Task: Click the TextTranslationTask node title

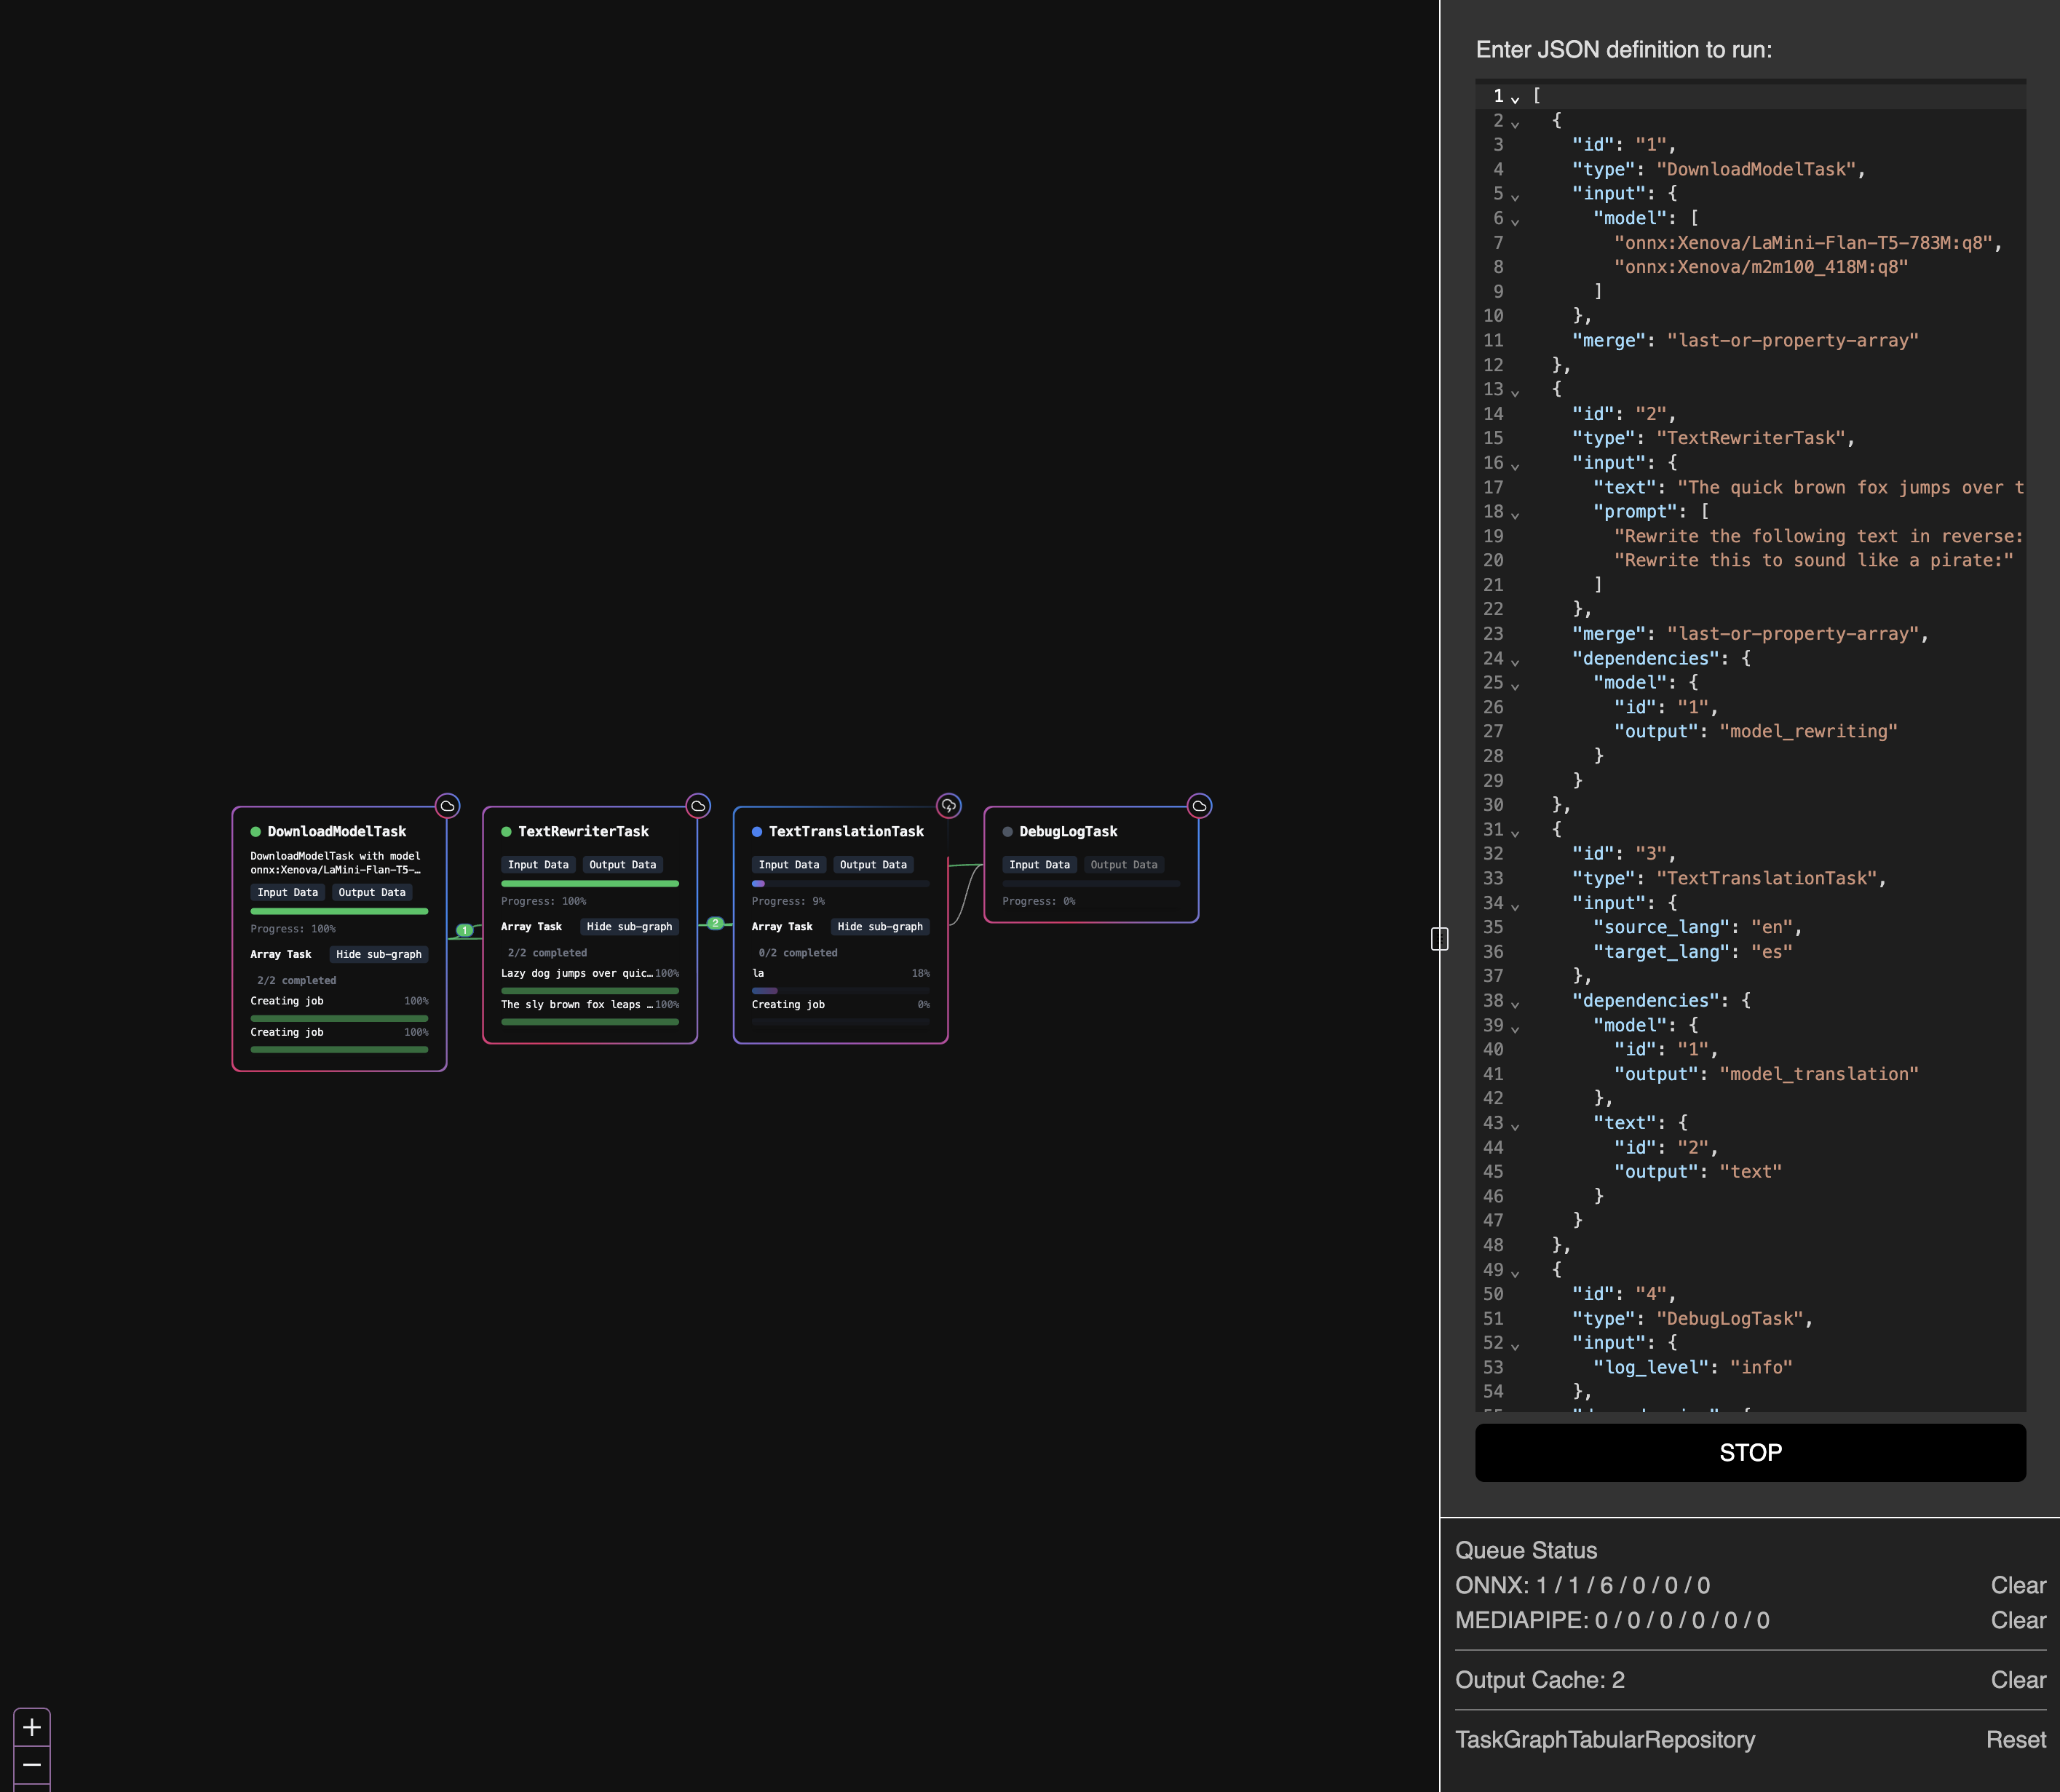Action: click(x=846, y=832)
